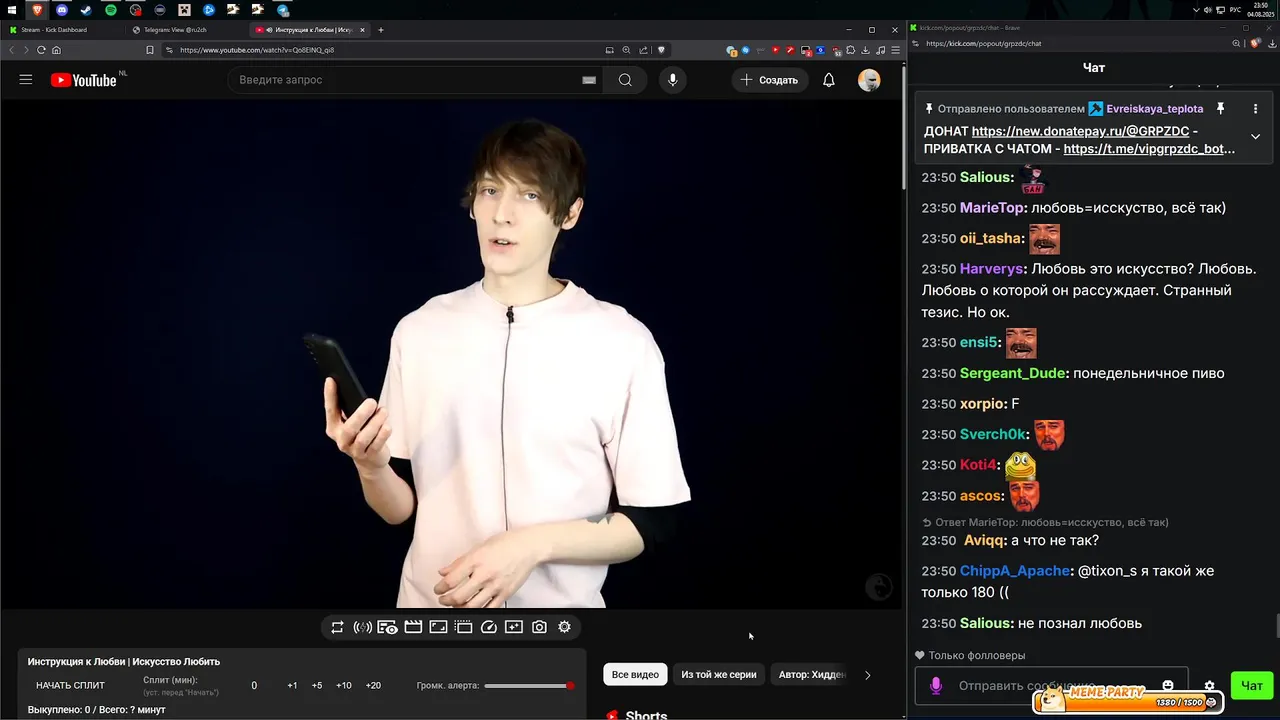Screen dimensions: 1280x720
Task: Open a new browser tab with plus button
Action: click(381, 30)
